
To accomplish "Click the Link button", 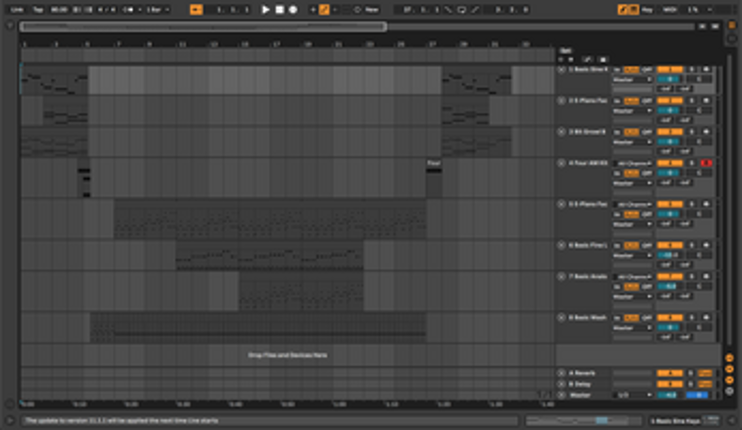I will coord(17,9).
